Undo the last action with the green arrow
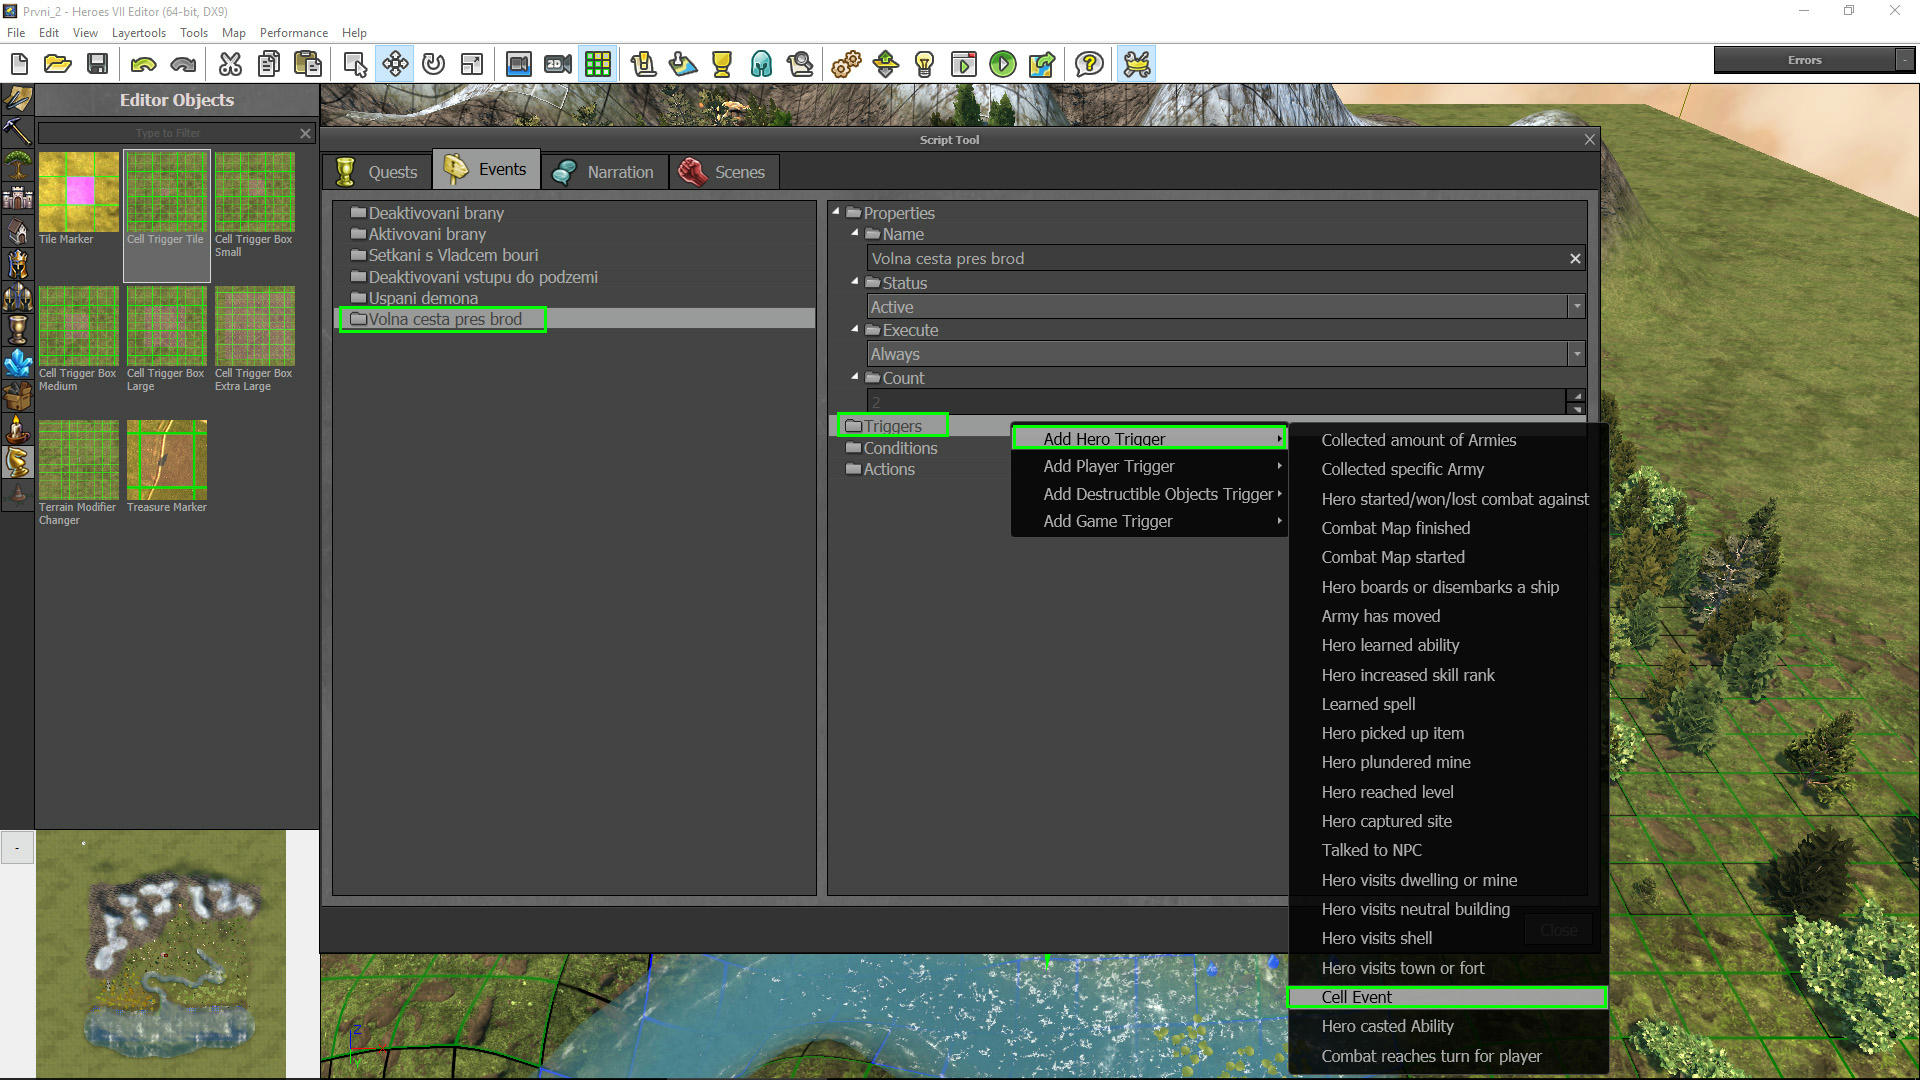Screen dimensions: 1920x1080 (x=143, y=64)
